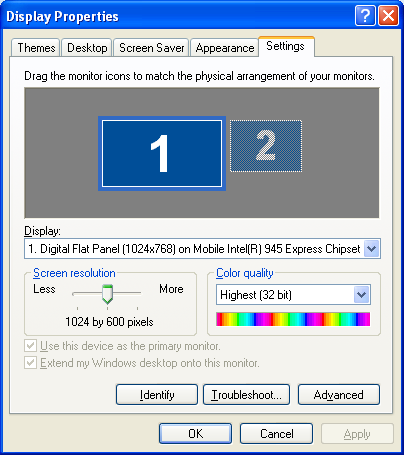Click the title bar Help question mark
This screenshot has height=455, width=404.
point(365,15)
